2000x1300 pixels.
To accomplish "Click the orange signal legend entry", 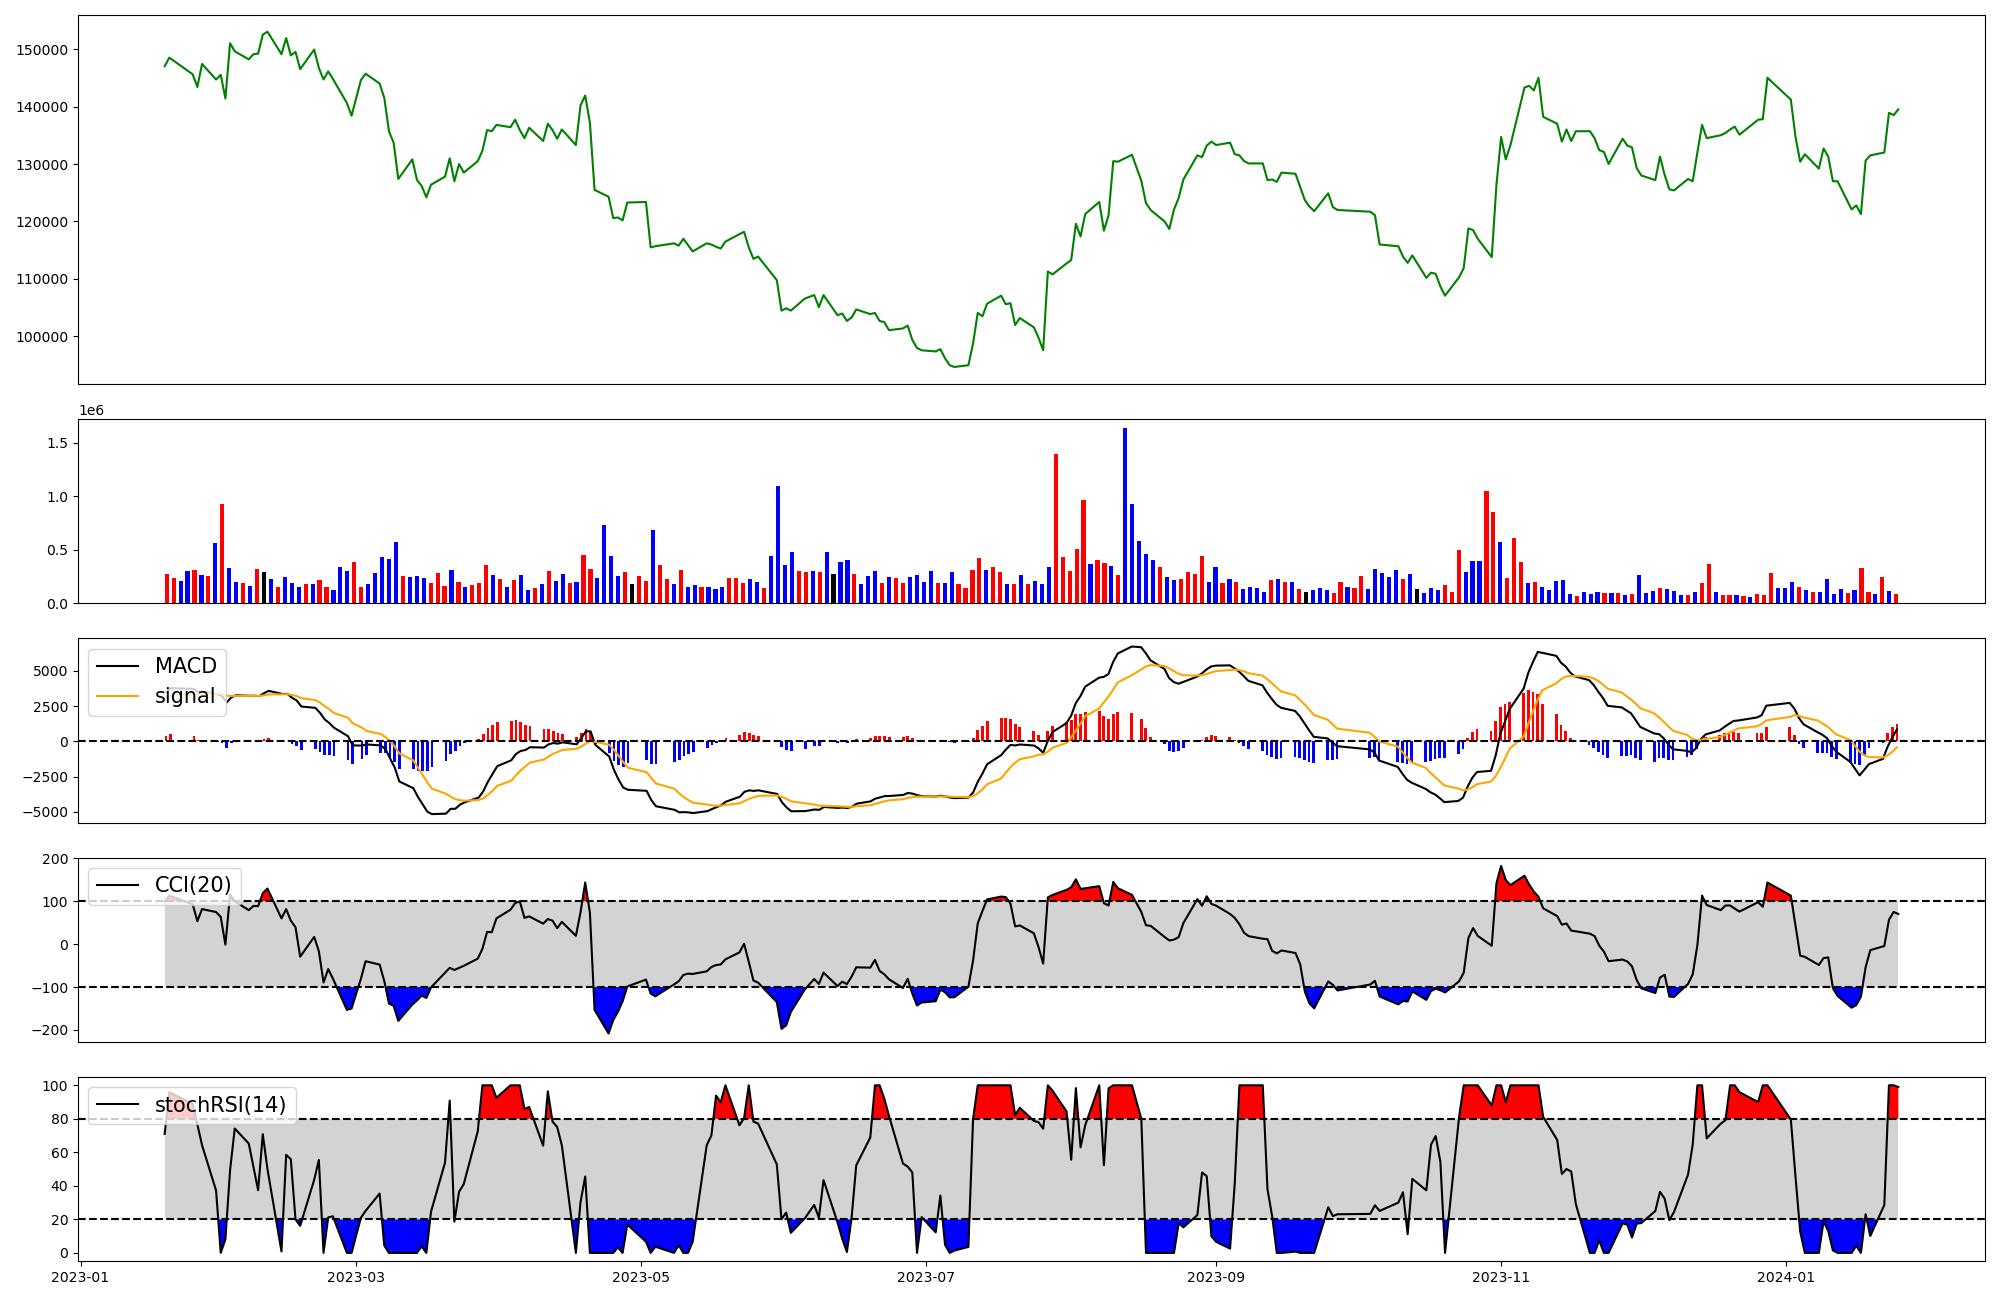I will [x=184, y=696].
